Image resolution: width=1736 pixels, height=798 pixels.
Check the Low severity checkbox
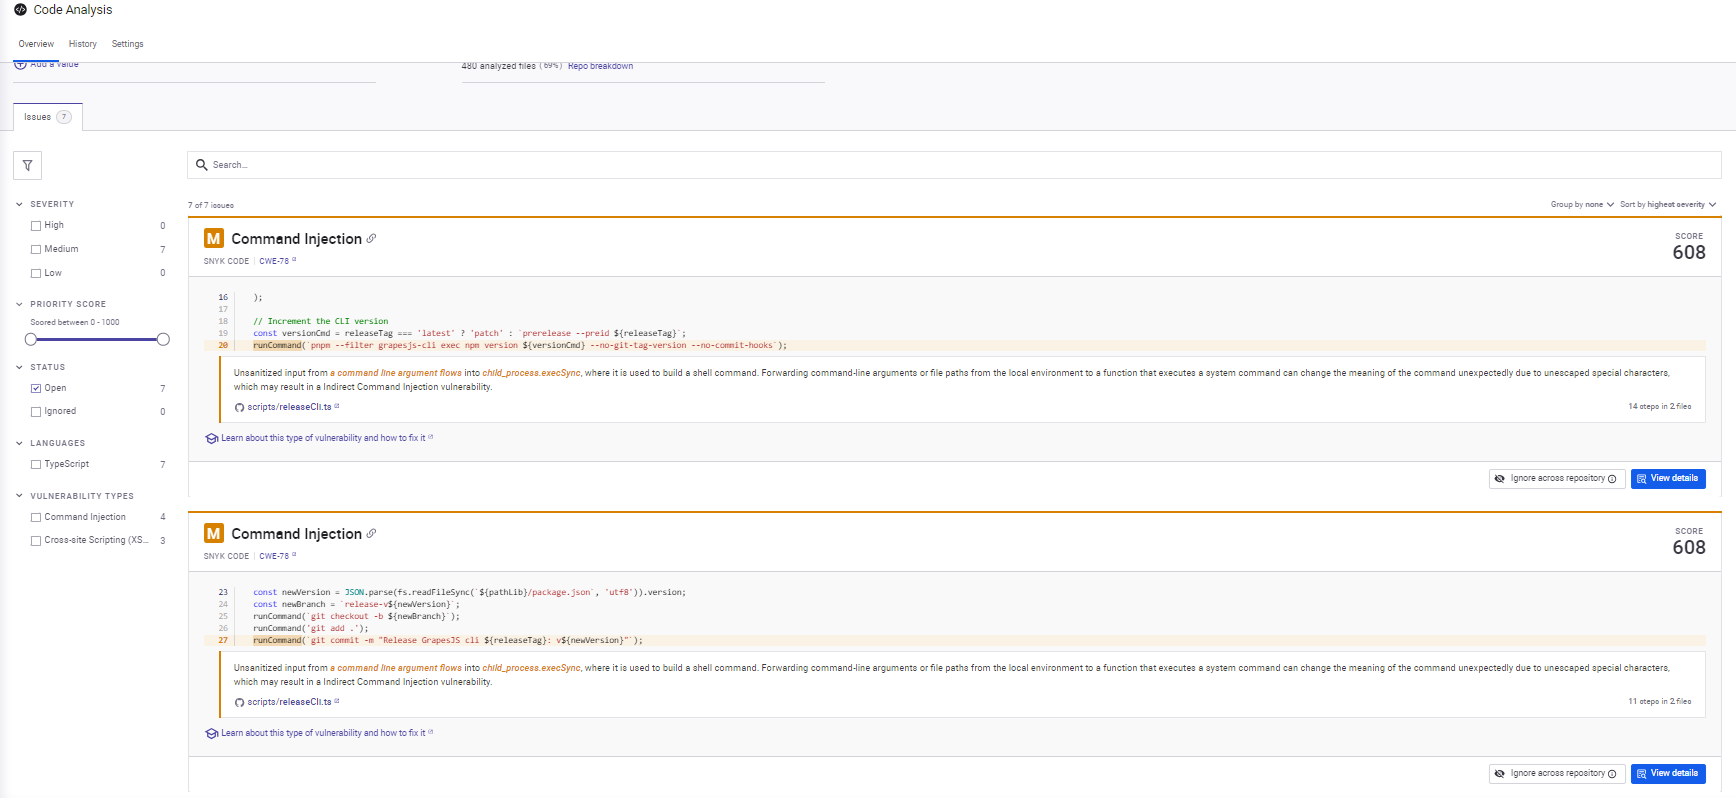(36, 273)
